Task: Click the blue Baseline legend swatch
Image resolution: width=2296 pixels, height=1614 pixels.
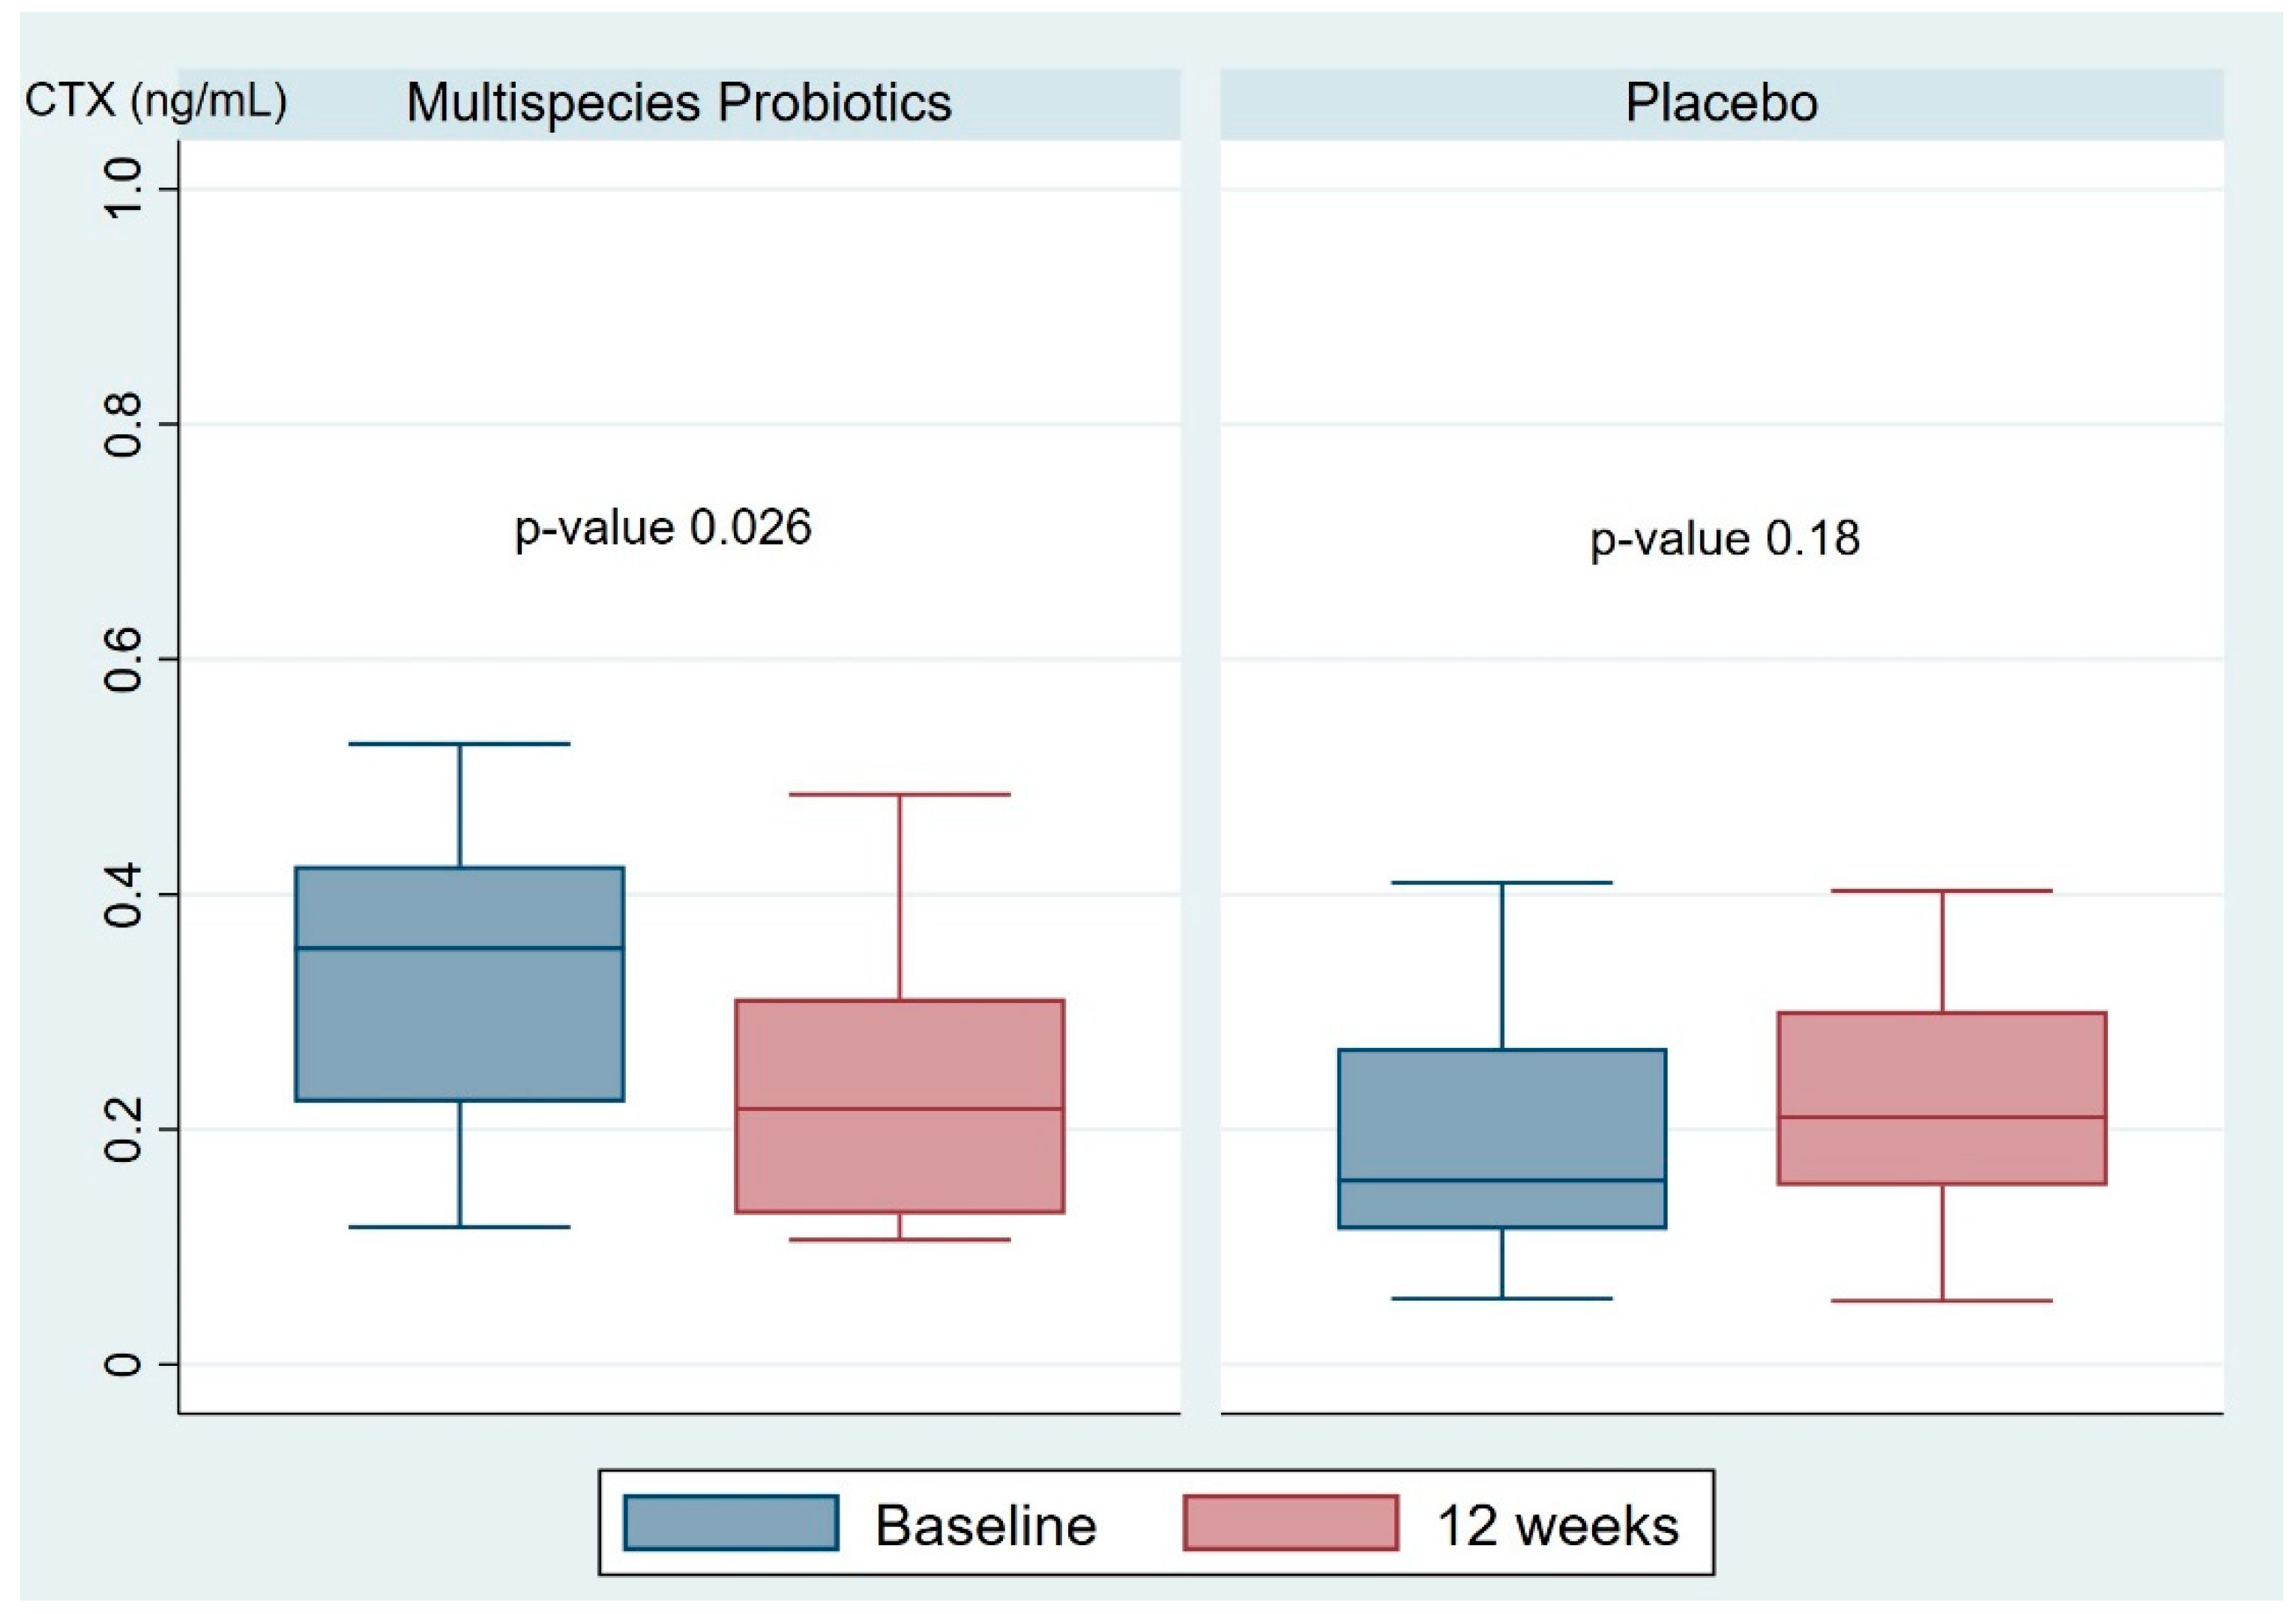Action: [730, 1522]
